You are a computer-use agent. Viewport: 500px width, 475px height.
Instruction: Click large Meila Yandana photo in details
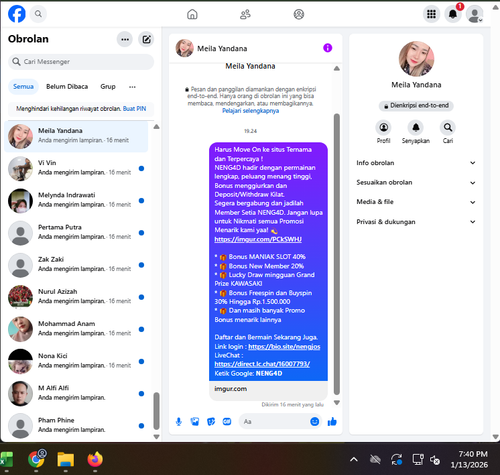tap(416, 59)
